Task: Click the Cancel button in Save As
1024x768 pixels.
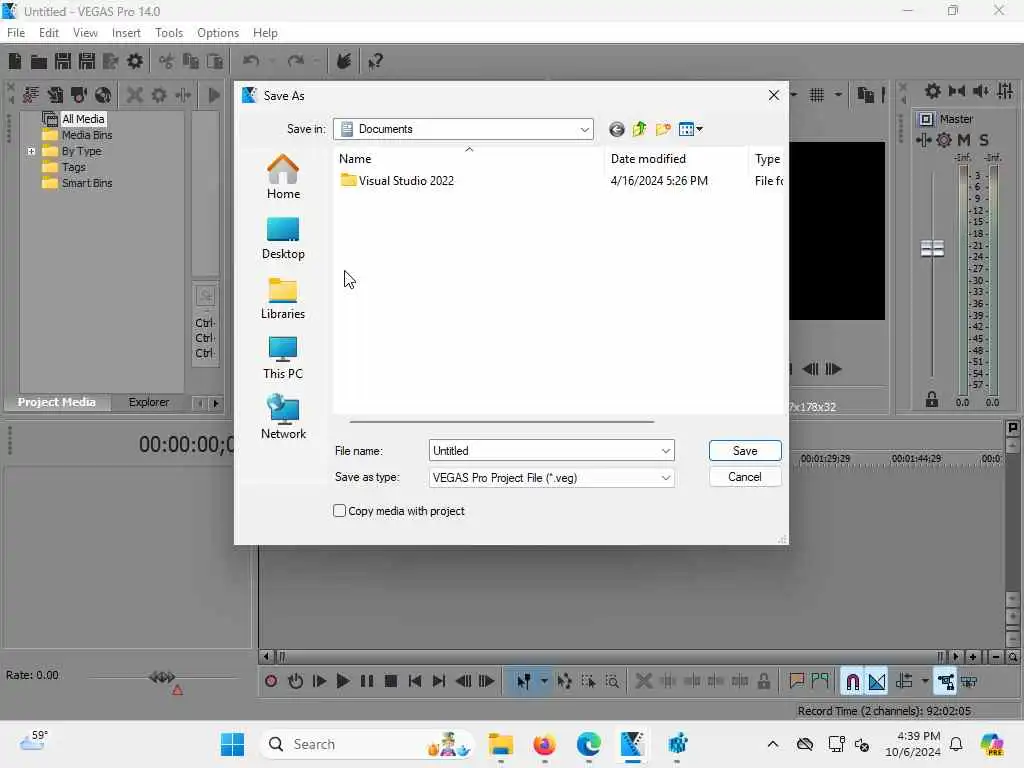Action: tap(744, 477)
